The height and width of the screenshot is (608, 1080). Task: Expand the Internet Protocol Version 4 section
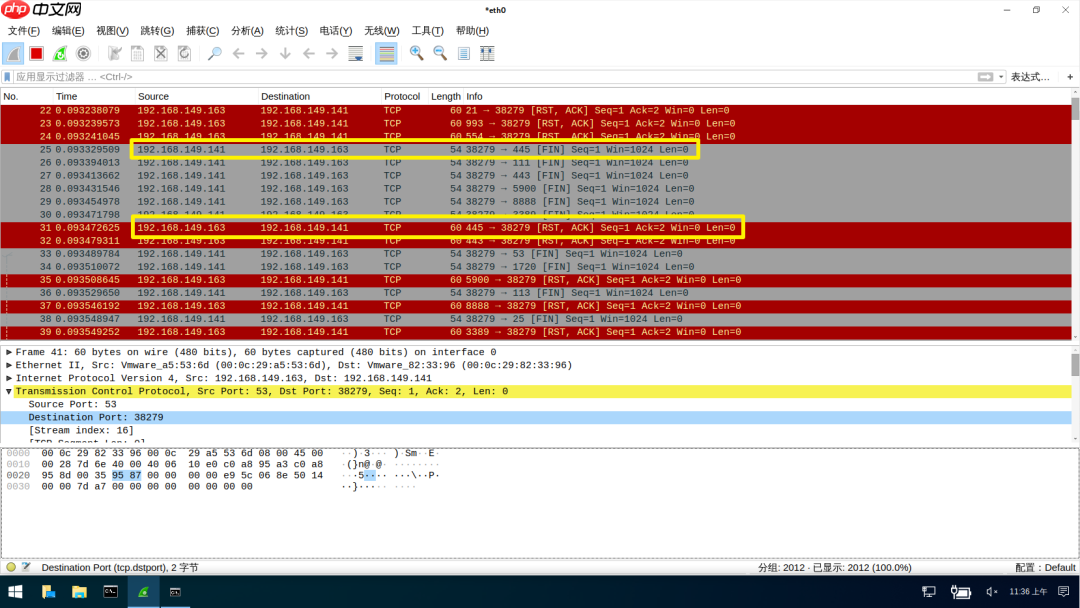8,377
